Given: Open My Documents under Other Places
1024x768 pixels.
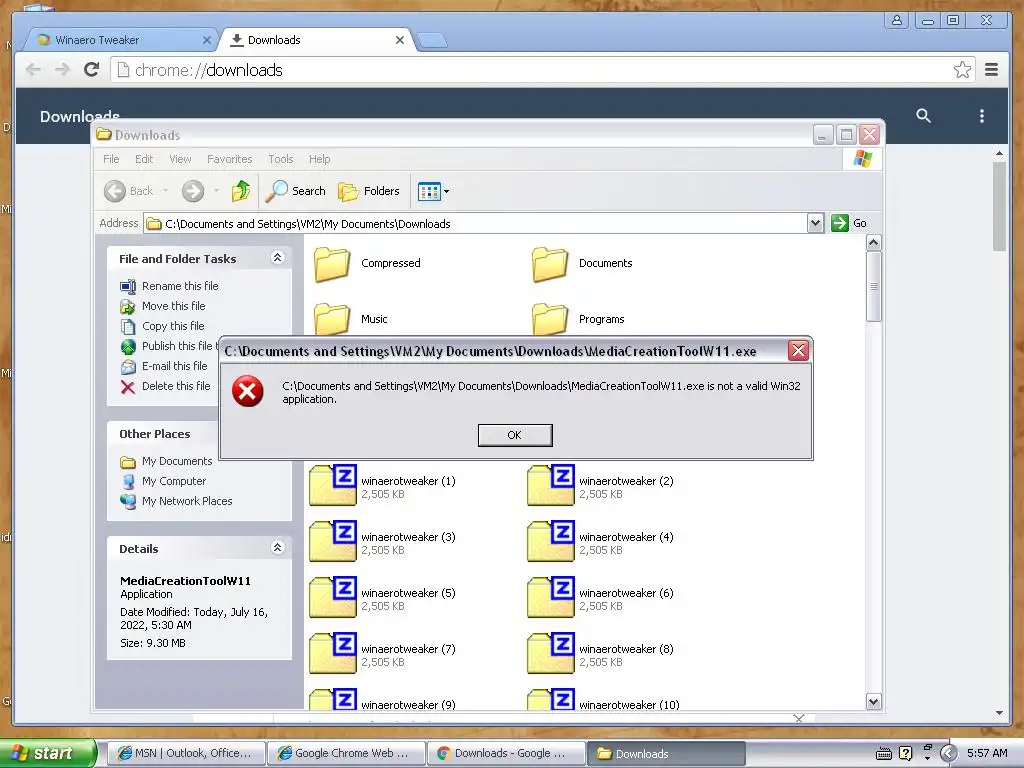Looking at the screenshot, I should (167, 461).
